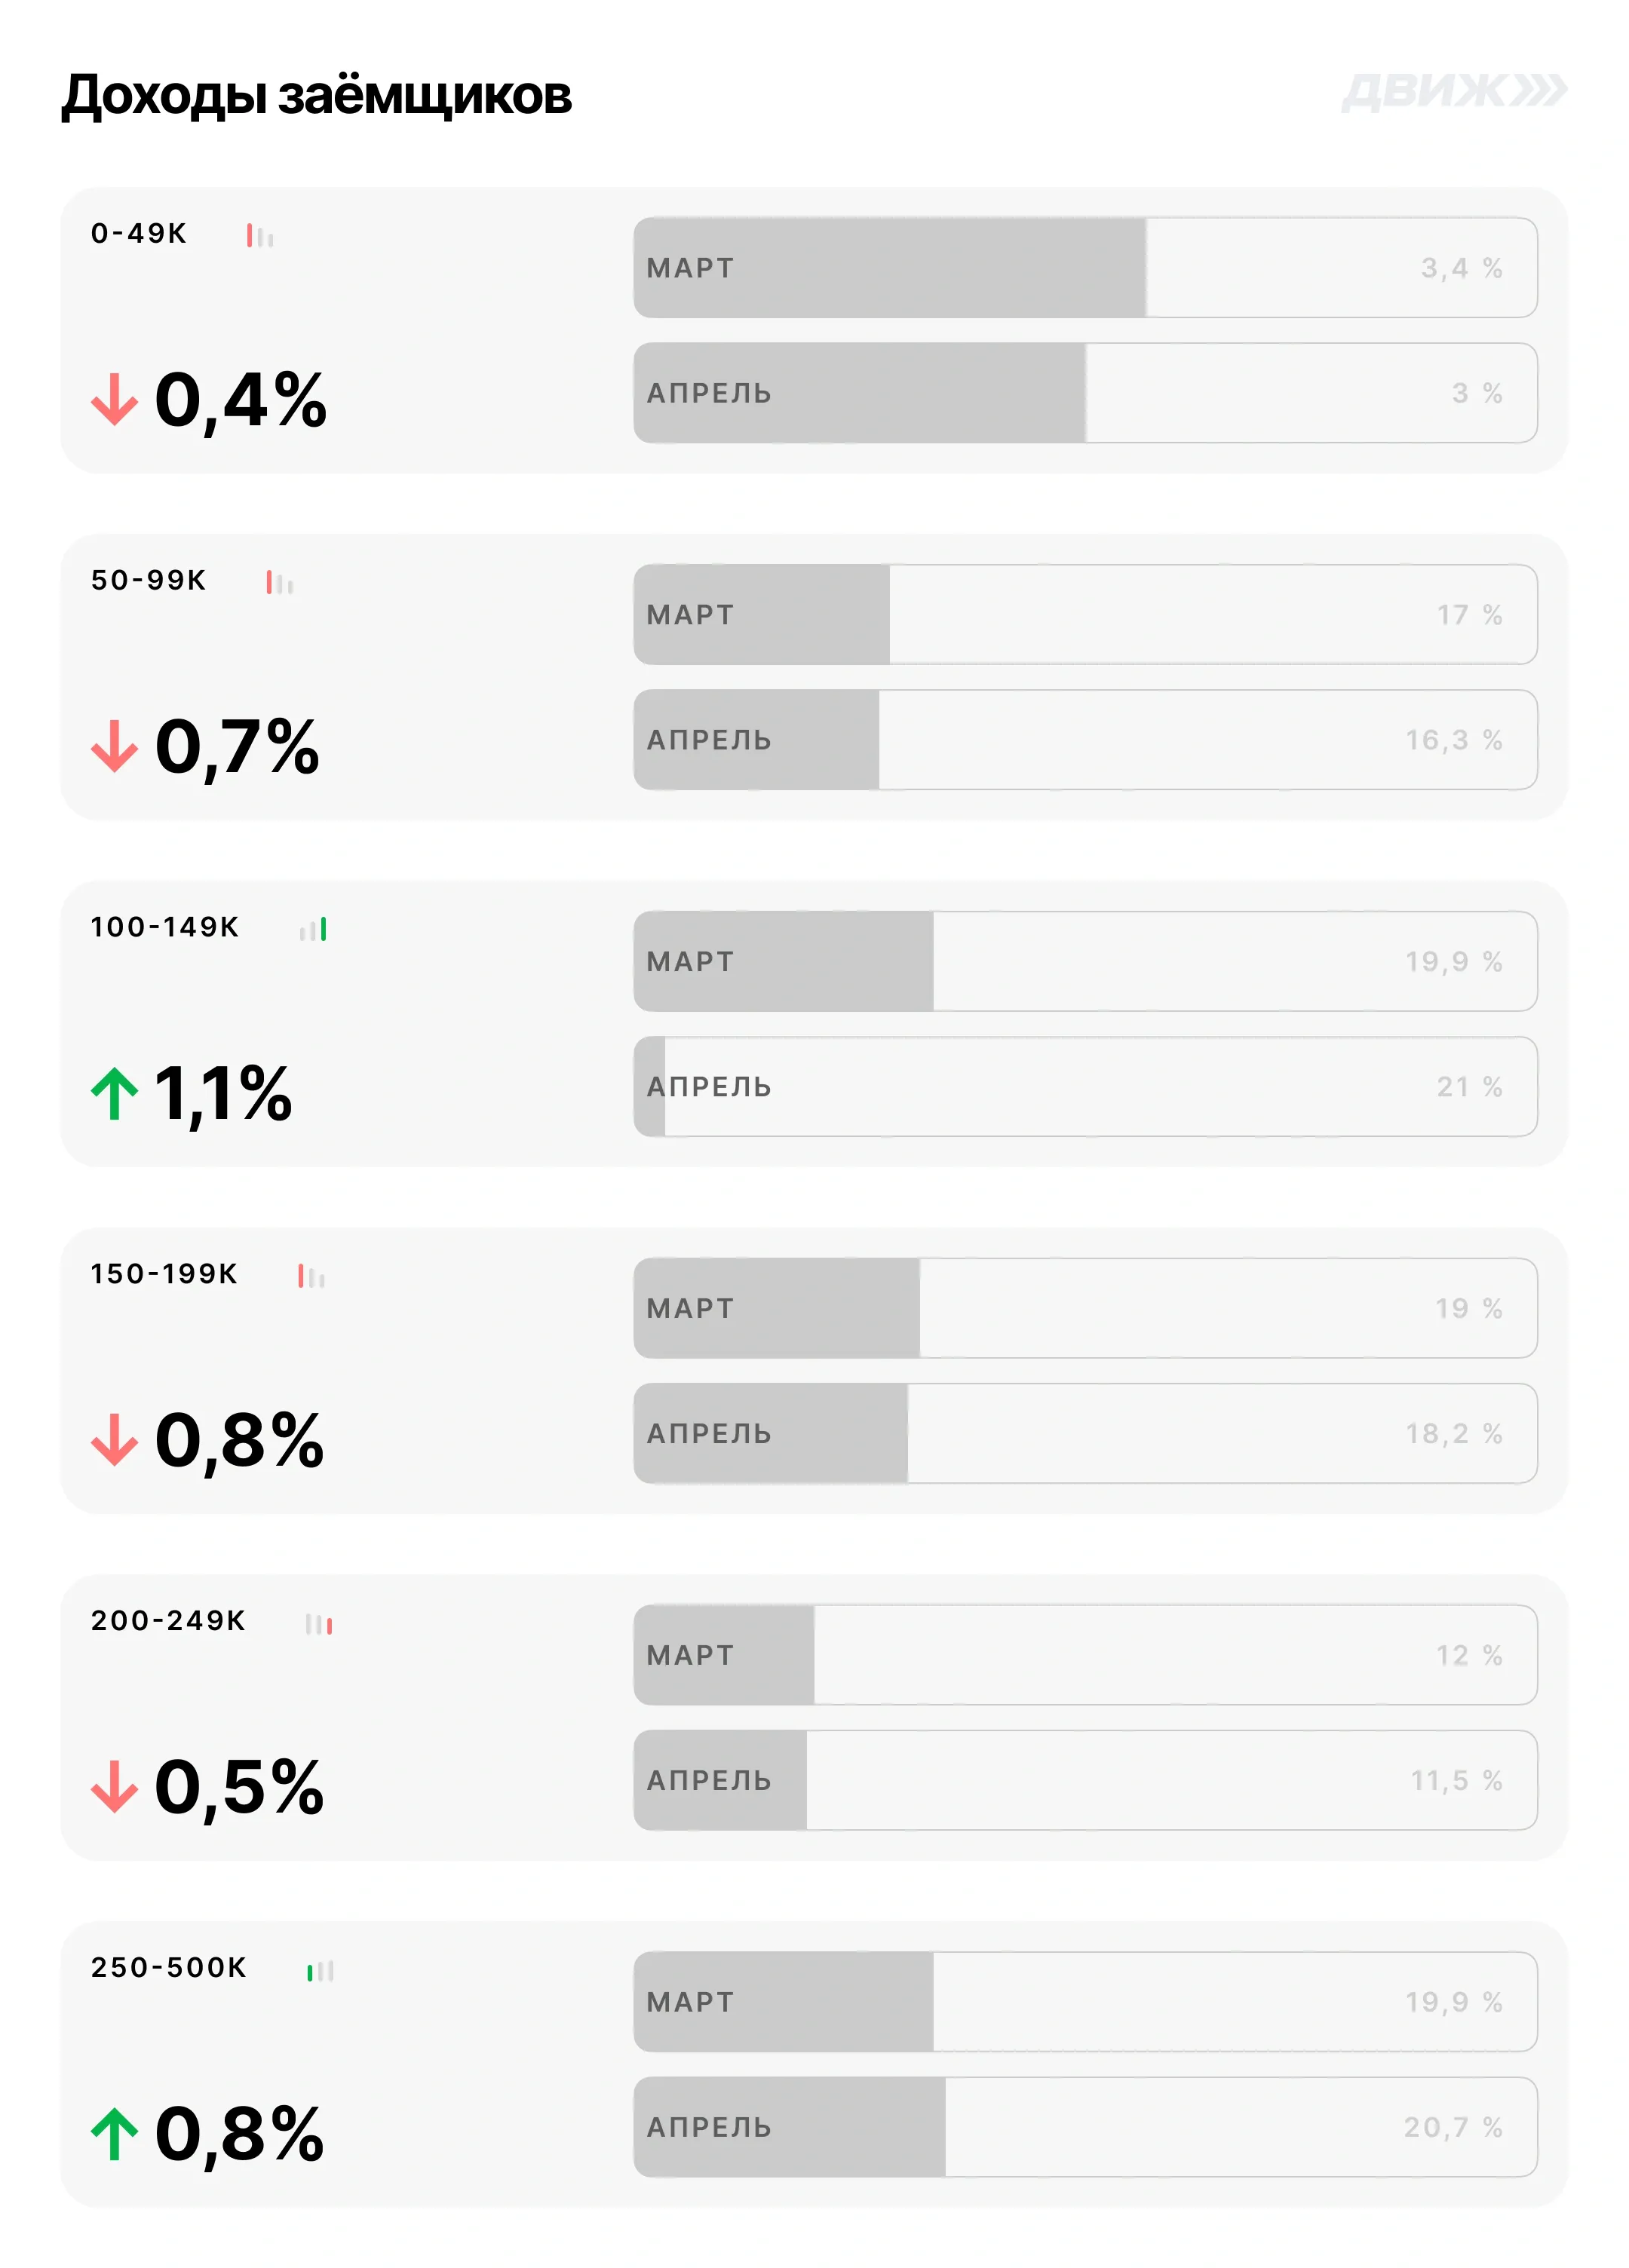Screen dimensions: 1629x2268
Task: Click the bar-chart icon beside 0-49K
Action: (260, 235)
